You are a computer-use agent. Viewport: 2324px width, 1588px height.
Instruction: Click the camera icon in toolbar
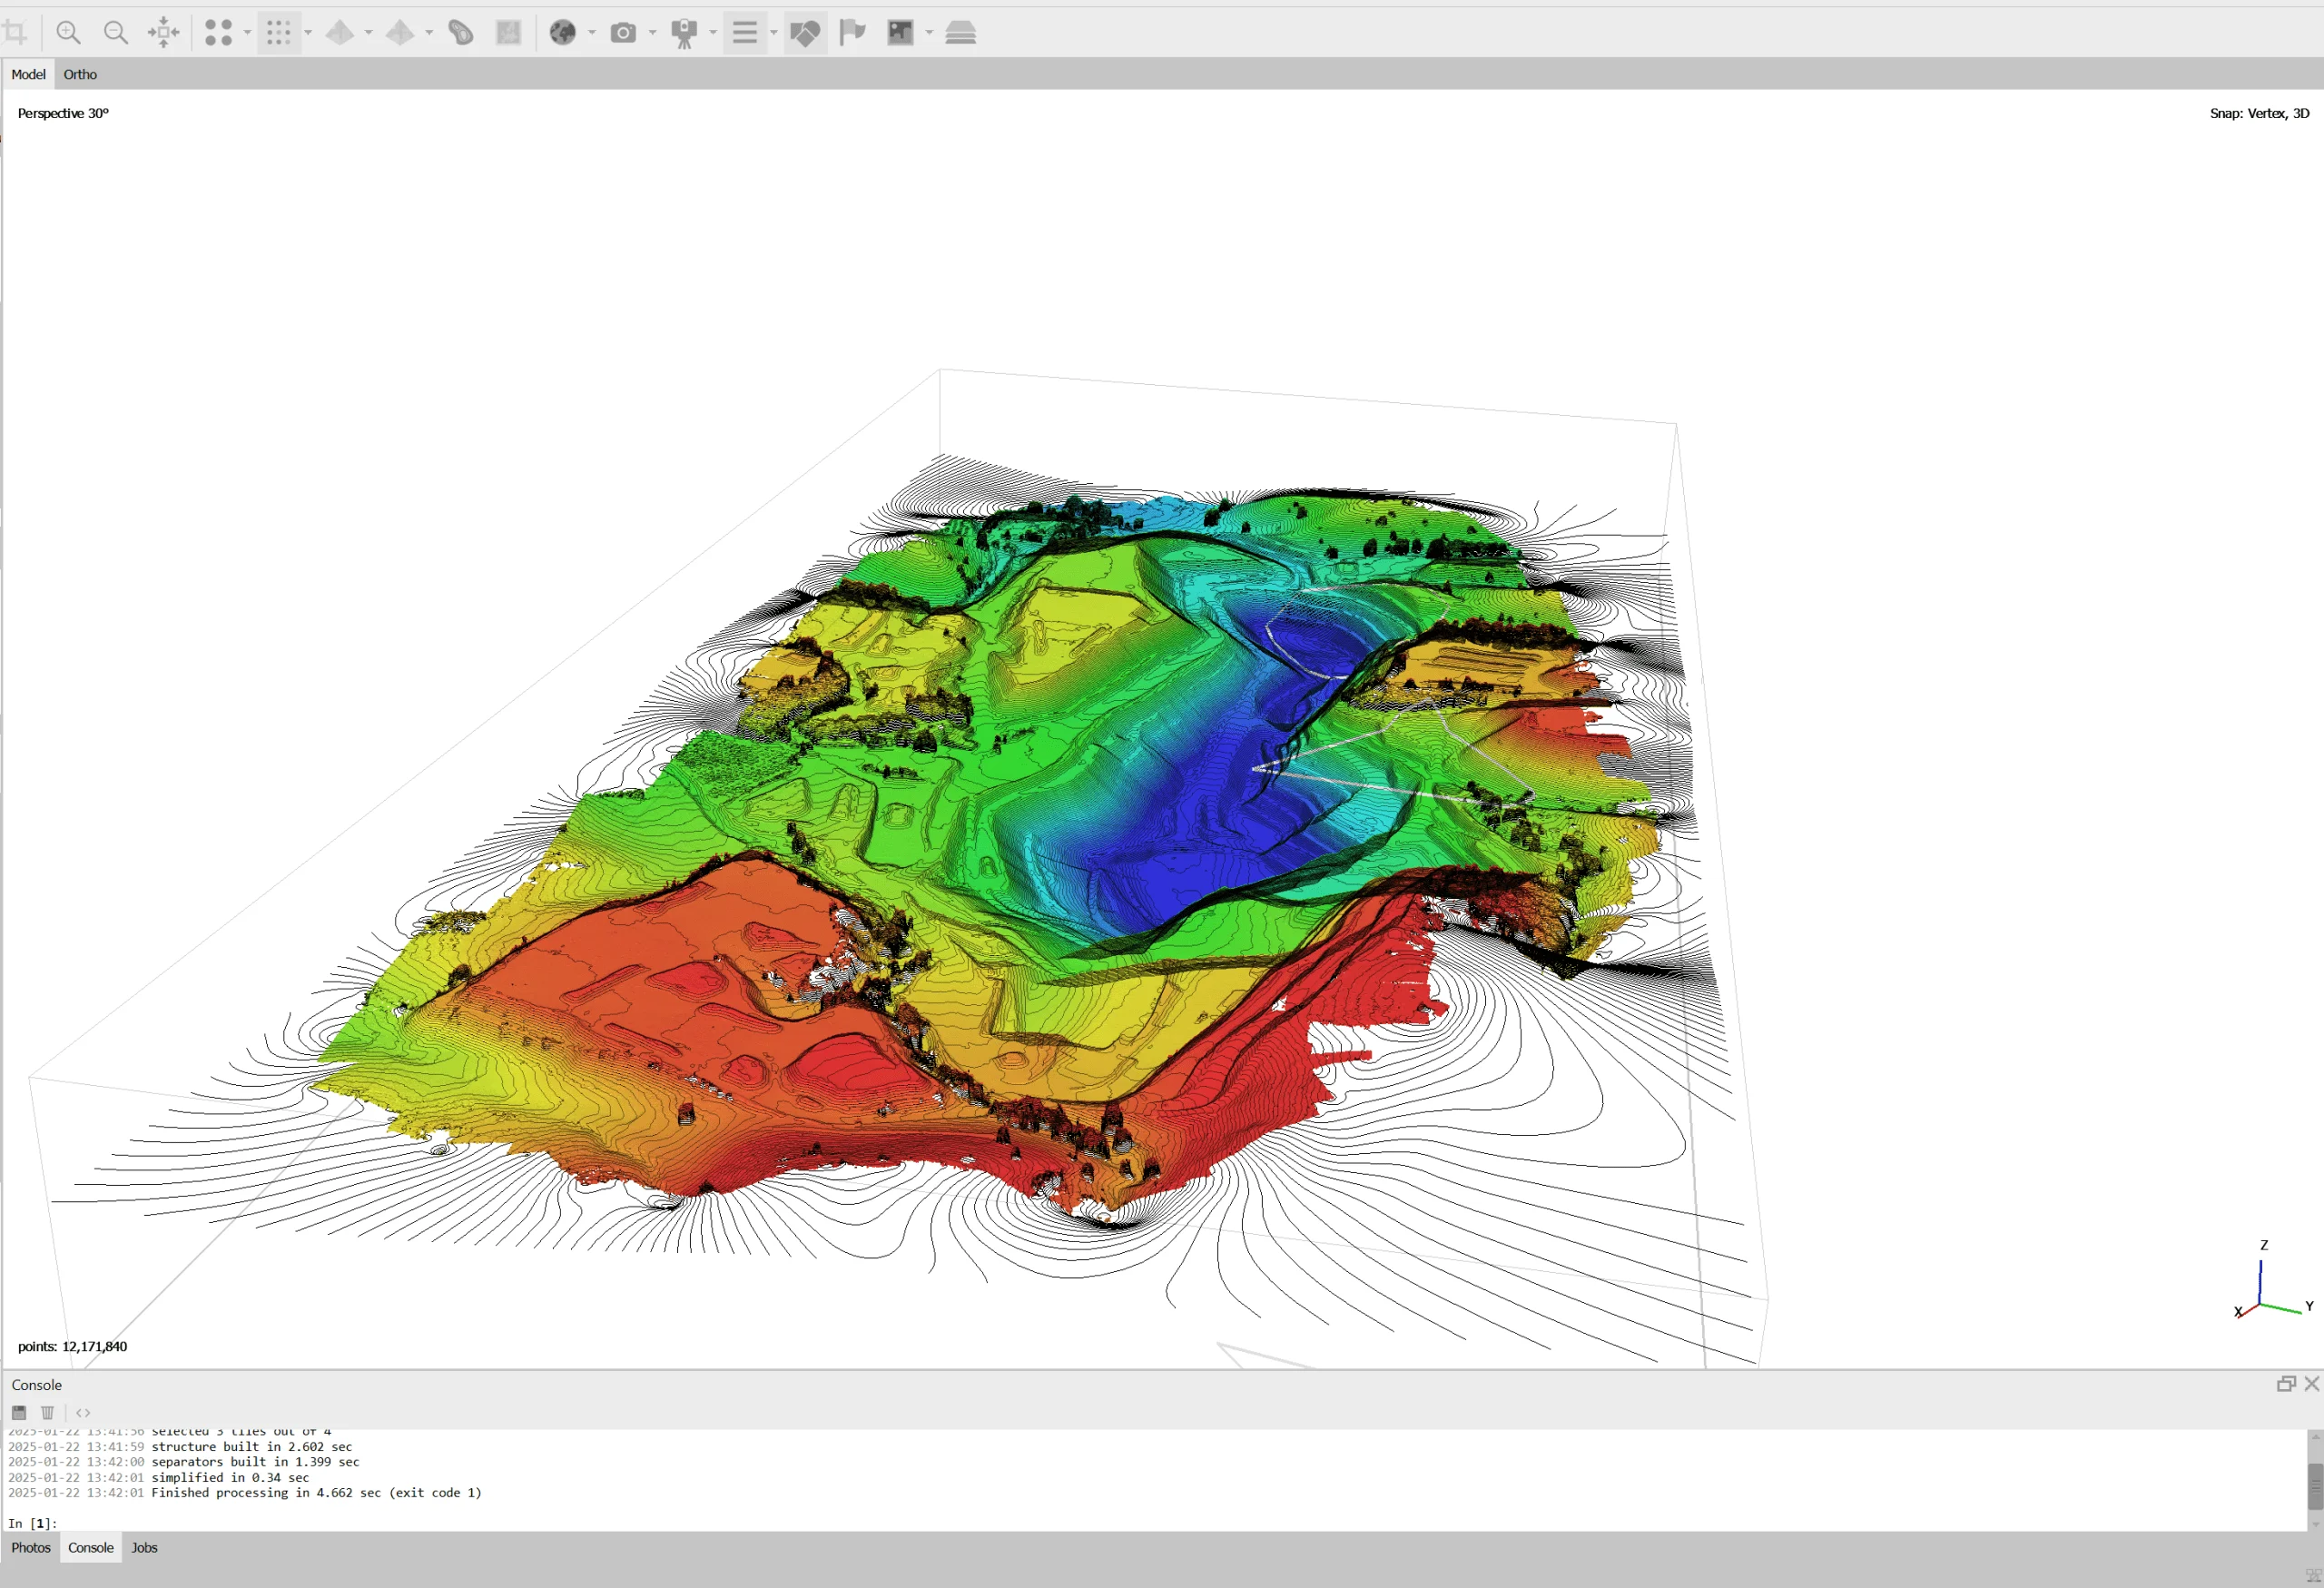pyautogui.click(x=623, y=32)
